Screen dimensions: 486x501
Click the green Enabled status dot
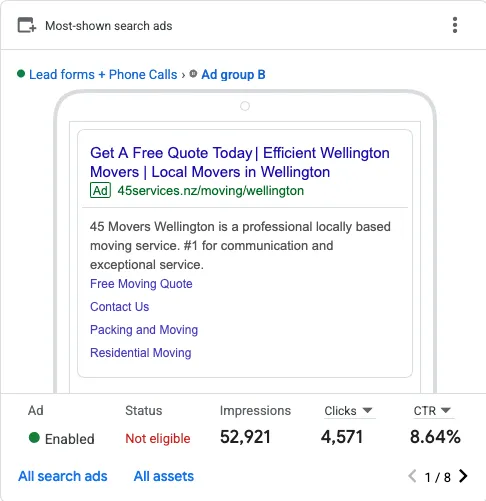coord(34,437)
